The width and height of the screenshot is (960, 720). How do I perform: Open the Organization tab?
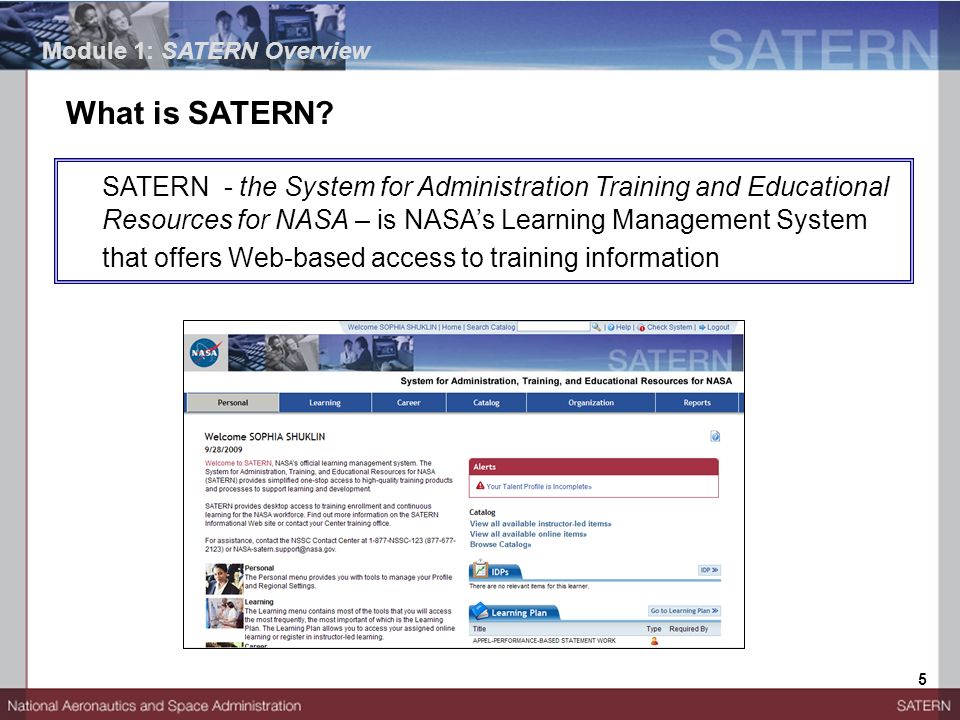(x=591, y=403)
